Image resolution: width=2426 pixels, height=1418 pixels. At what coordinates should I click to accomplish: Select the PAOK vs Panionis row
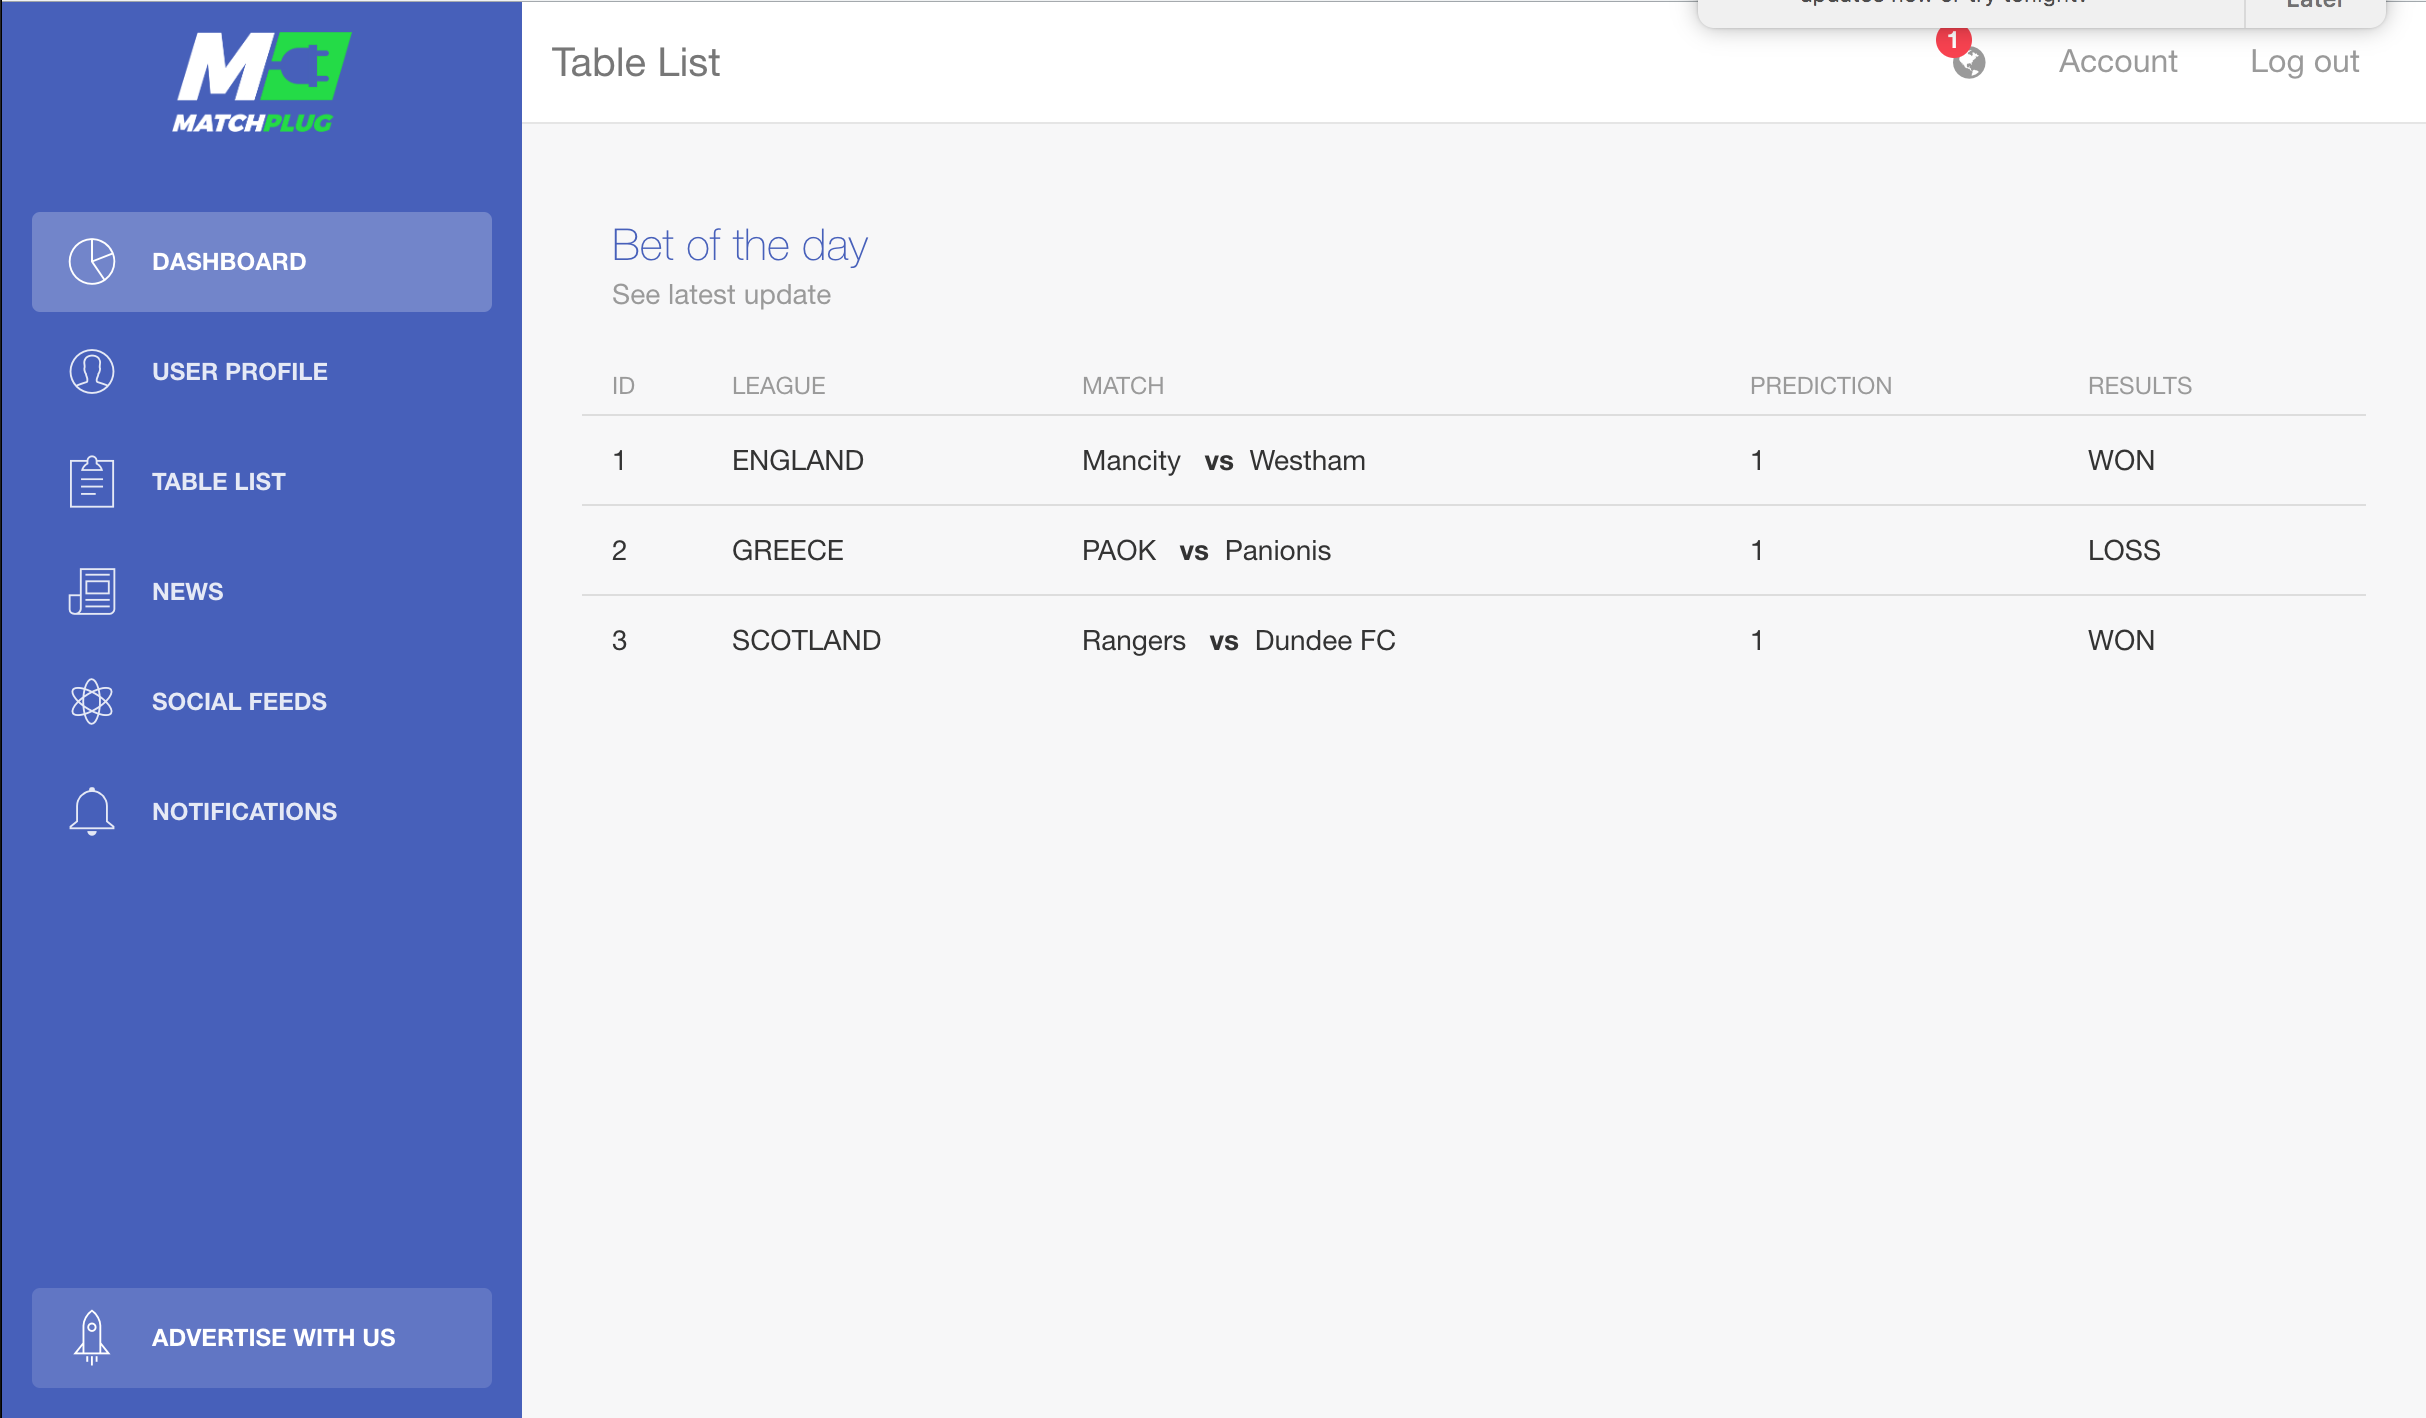pyautogui.click(x=1474, y=550)
